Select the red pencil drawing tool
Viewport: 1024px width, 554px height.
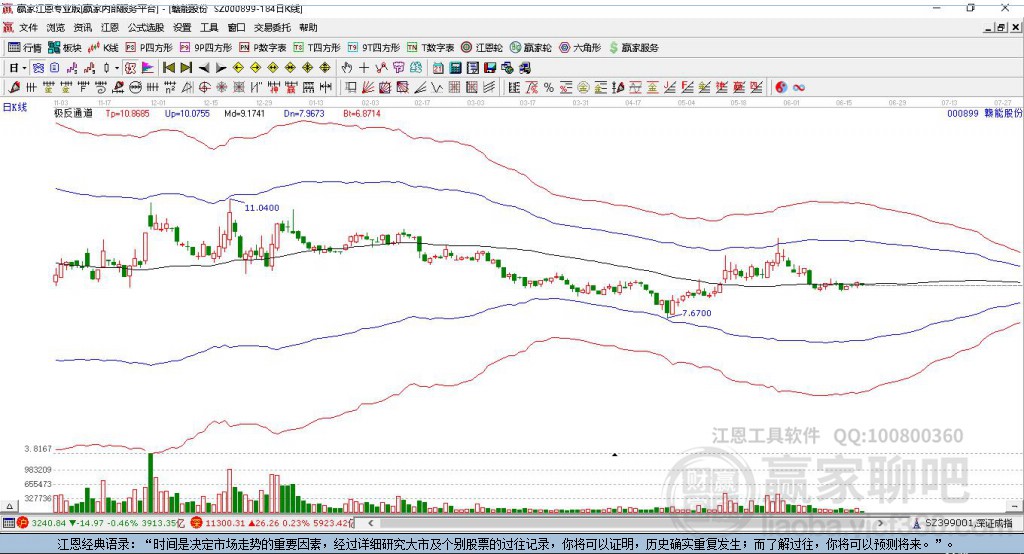click(14, 88)
